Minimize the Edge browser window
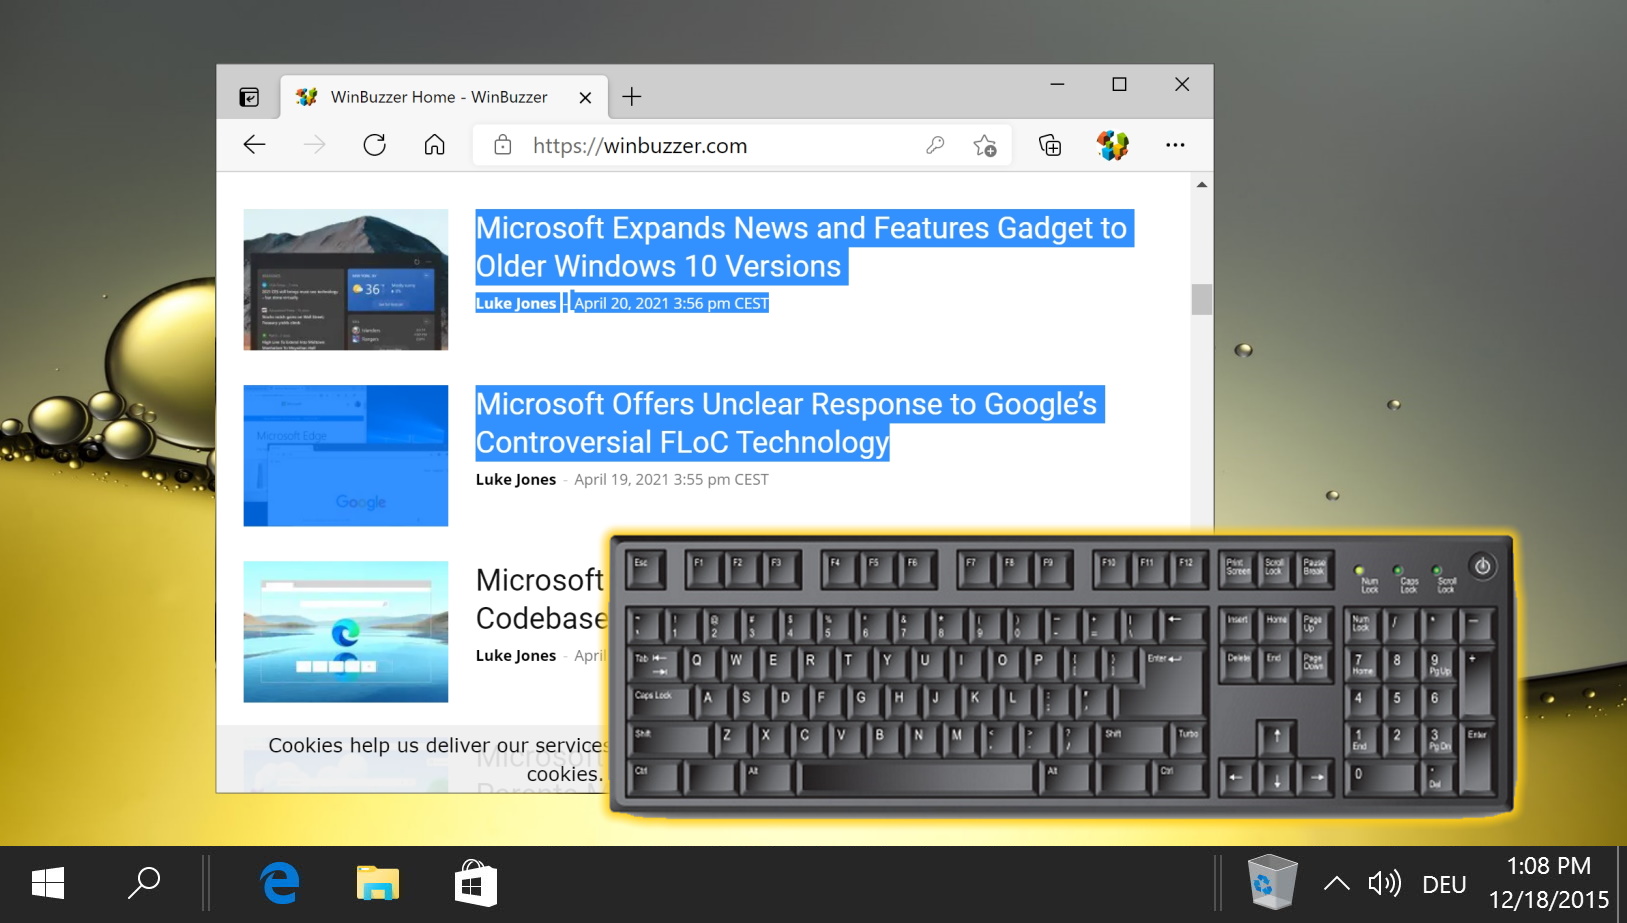Screen dimensions: 1627x923 coord(1057,85)
